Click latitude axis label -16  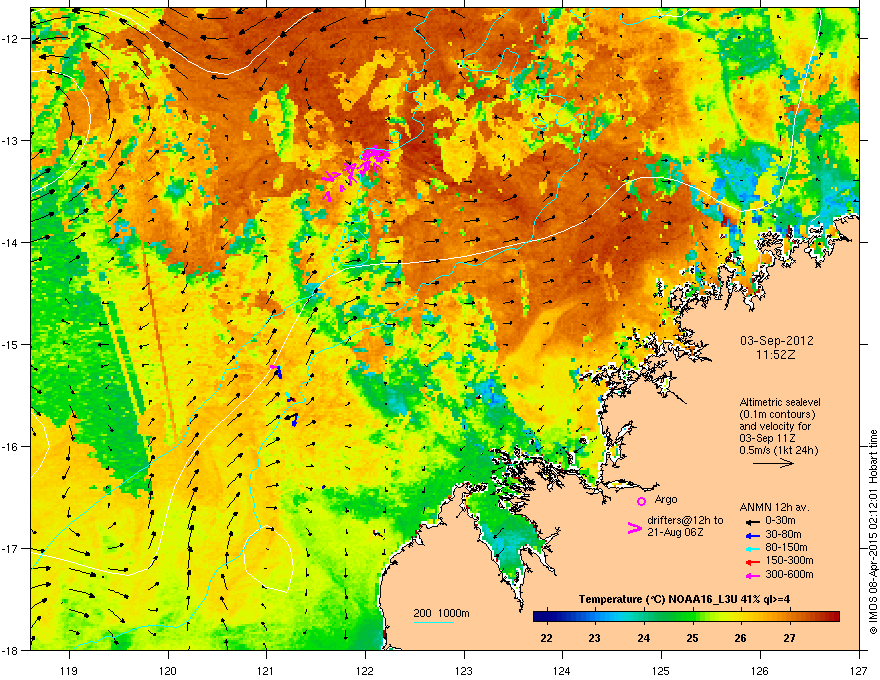10,447
